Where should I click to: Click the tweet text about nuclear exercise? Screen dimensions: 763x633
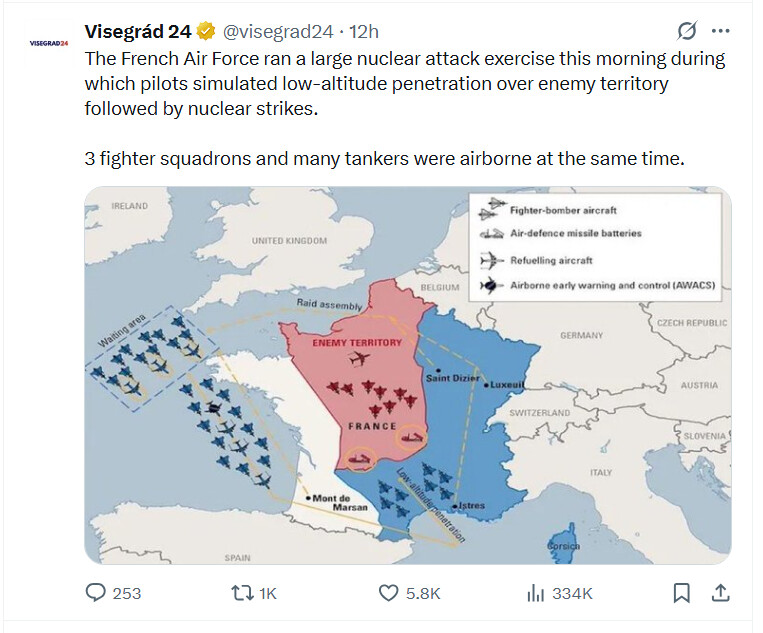(x=405, y=109)
